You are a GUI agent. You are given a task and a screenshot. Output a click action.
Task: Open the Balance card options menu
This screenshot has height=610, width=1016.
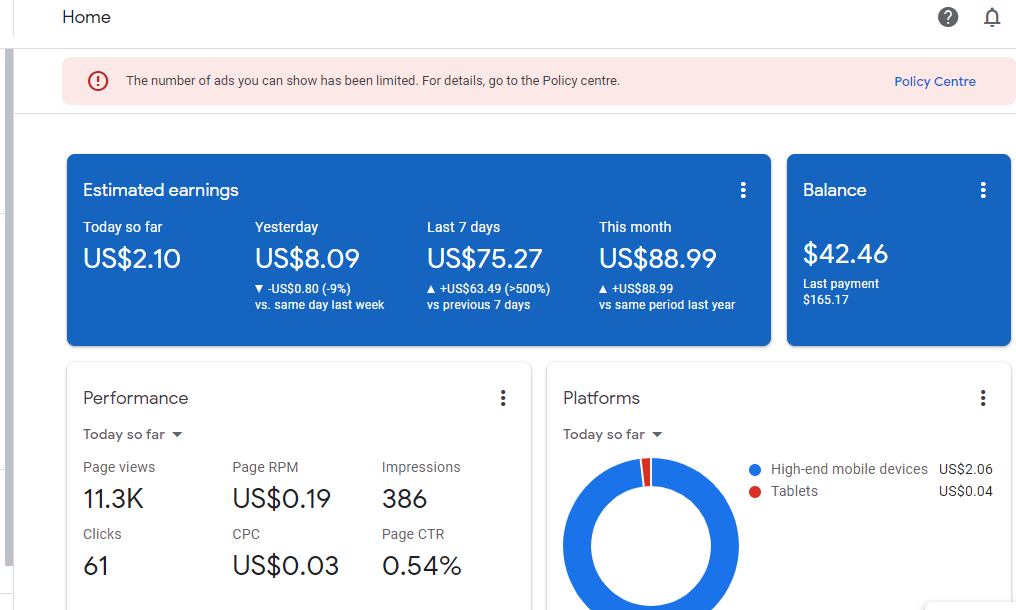pos(983,189)
